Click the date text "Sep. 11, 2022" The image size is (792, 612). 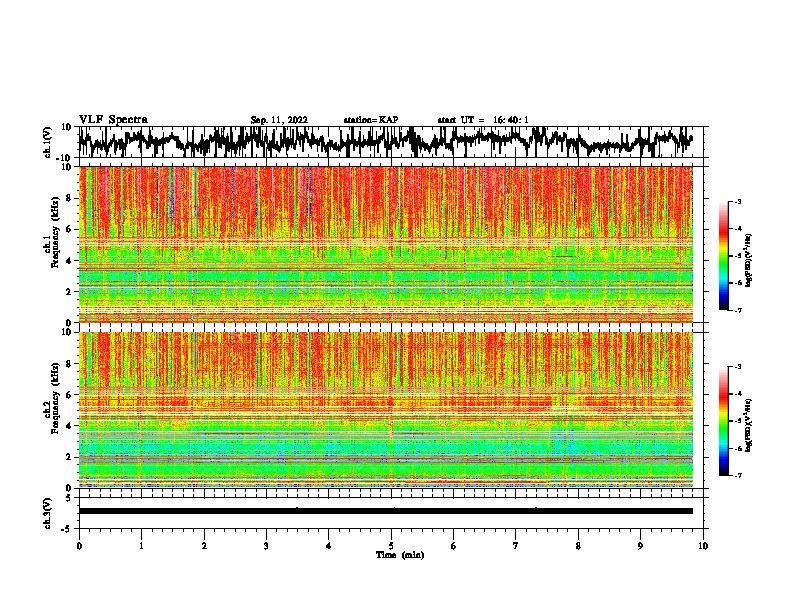click(x=279, y=120)
